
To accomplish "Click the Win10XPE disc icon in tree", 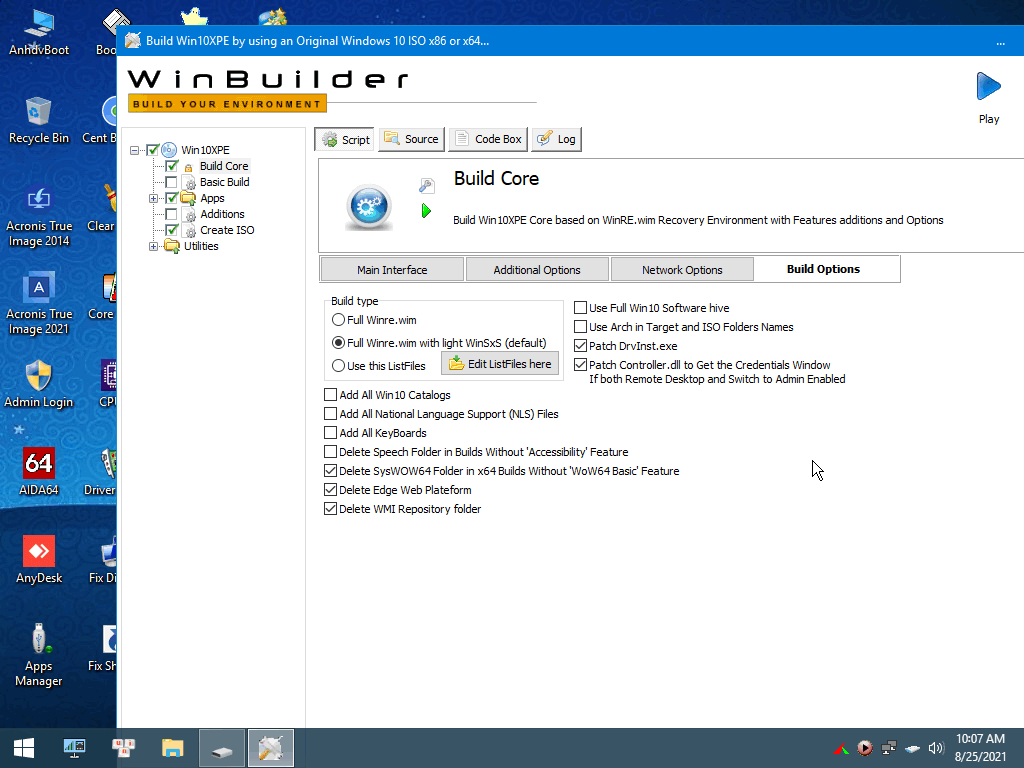I will pos(168,150).
